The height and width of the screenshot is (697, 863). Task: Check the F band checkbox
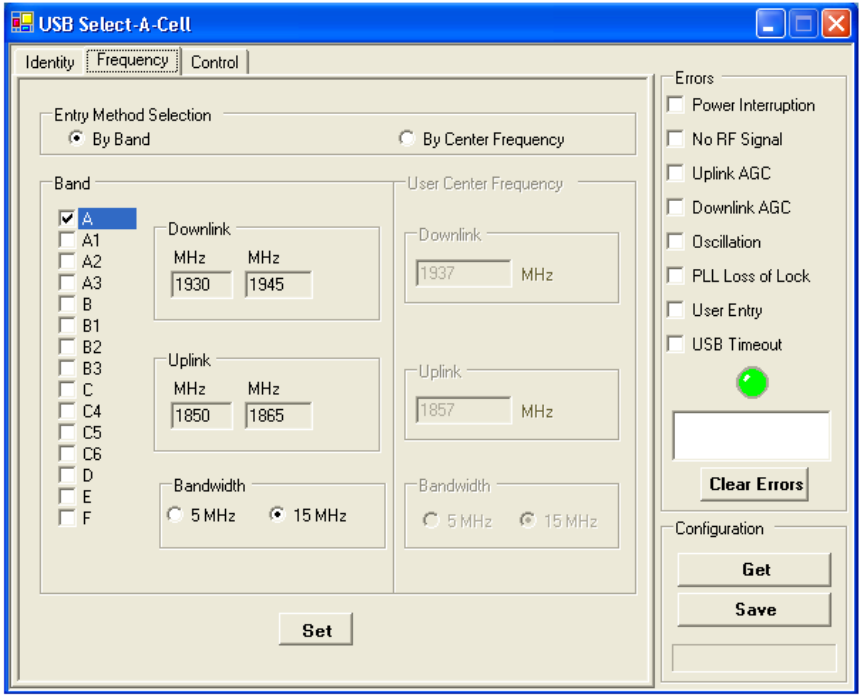(x=67, y=518)
